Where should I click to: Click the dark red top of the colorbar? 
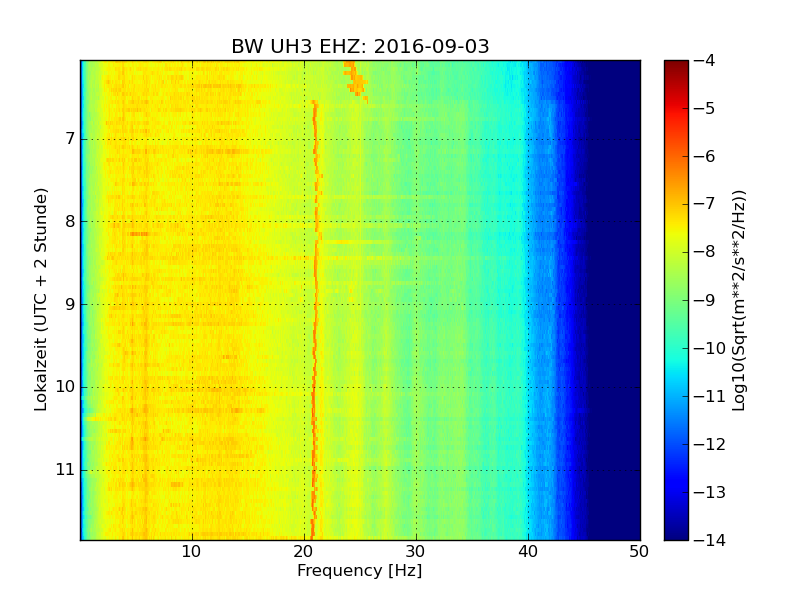coord(676,66)
